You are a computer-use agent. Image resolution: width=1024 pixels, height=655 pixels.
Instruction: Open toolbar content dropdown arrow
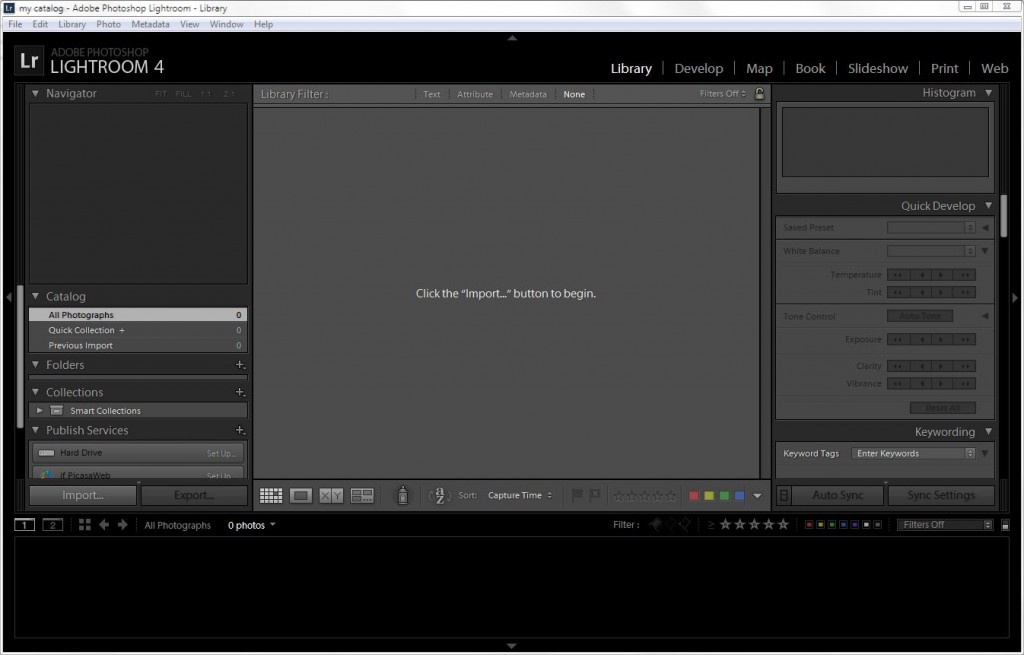(757, 496)
